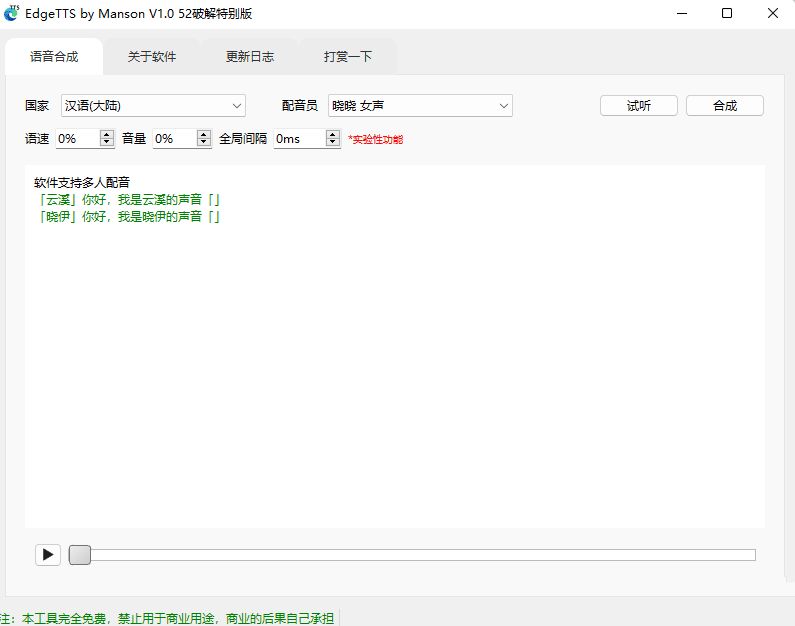Click the 音量 value field
The image size is (795, 626).
[174, 138]
